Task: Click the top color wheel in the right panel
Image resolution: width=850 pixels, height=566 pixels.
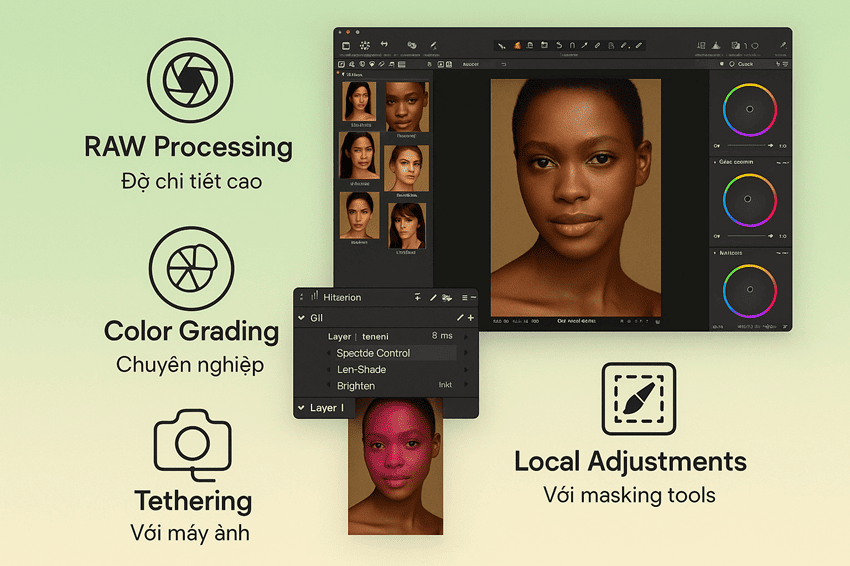Action: pos(750,110)
